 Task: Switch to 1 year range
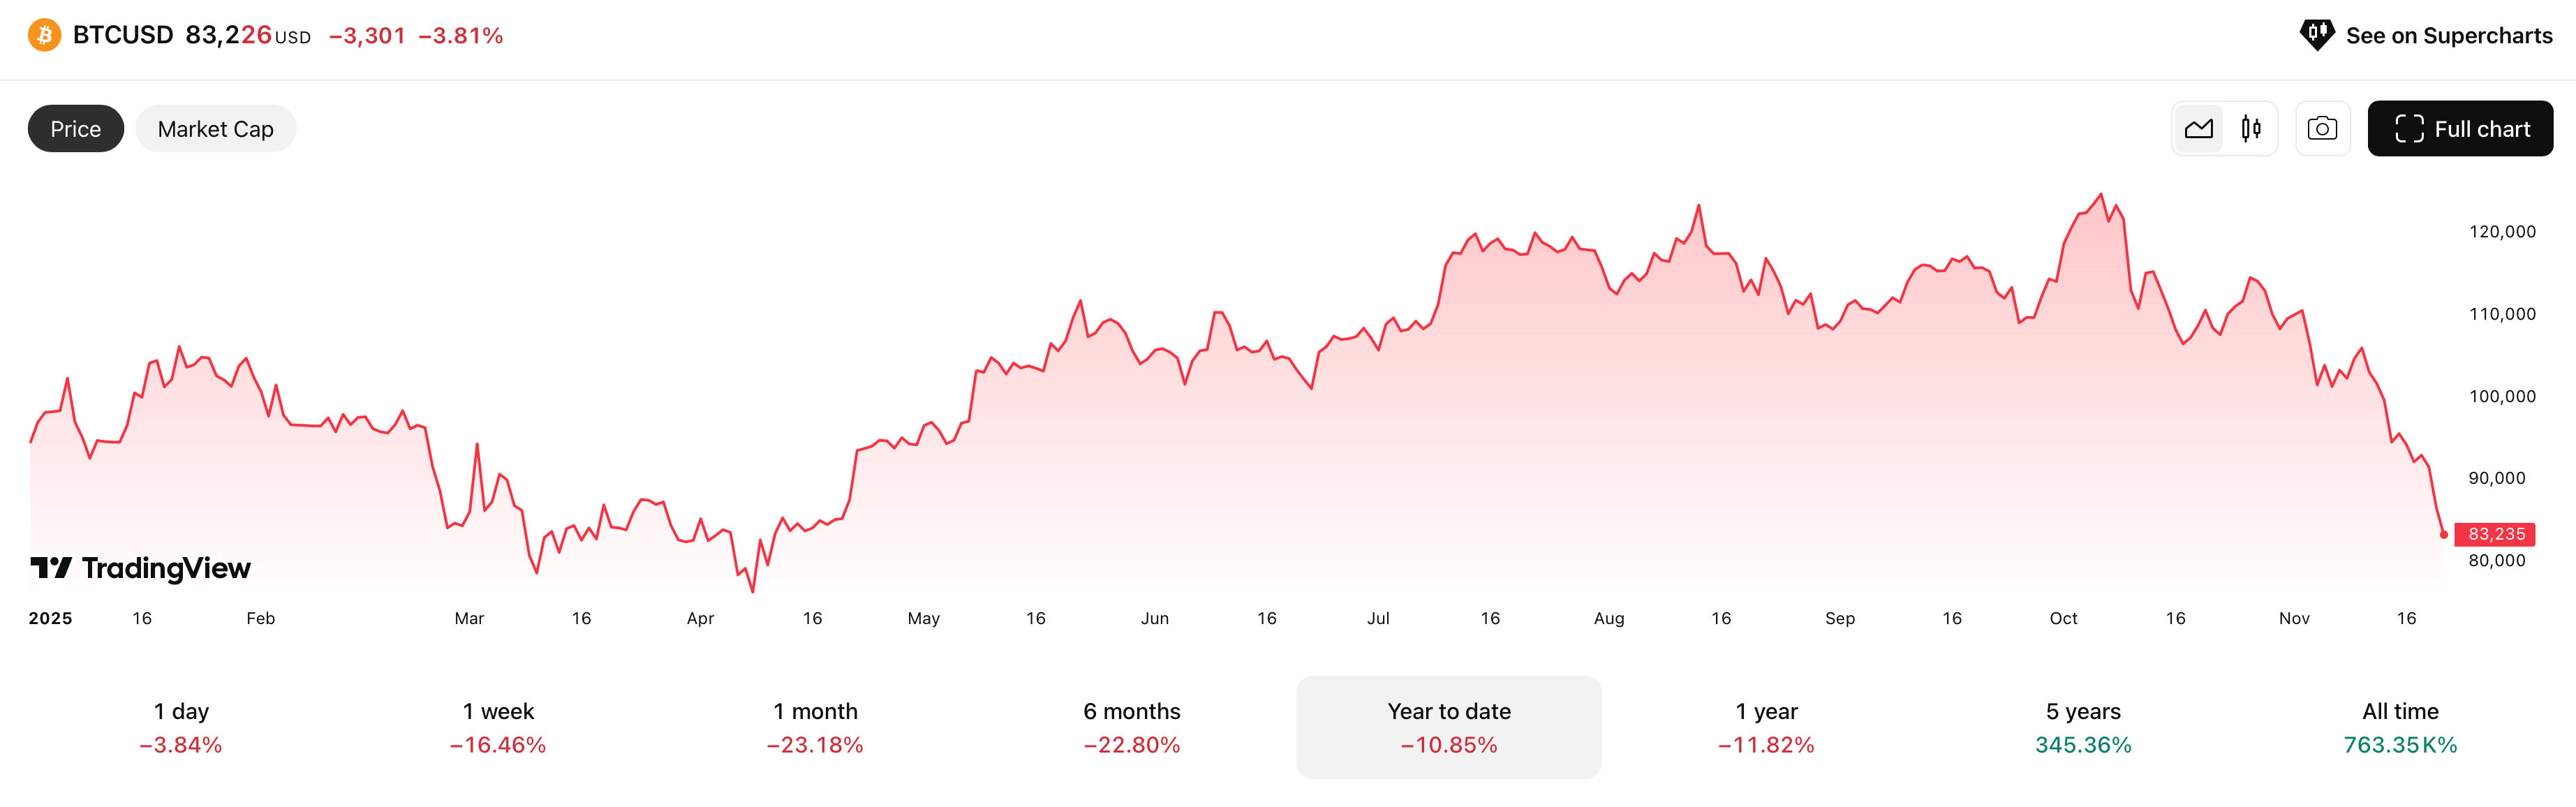point(1766,727)
